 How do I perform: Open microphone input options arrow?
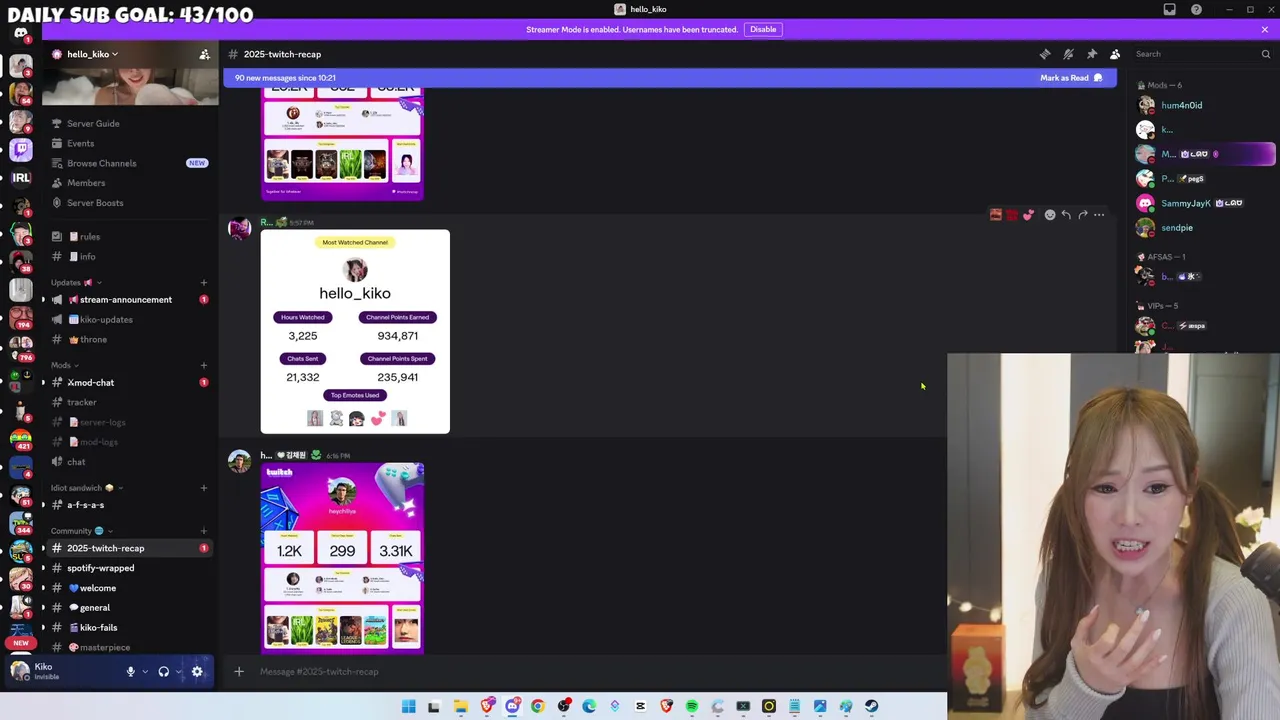pos(145,672)
